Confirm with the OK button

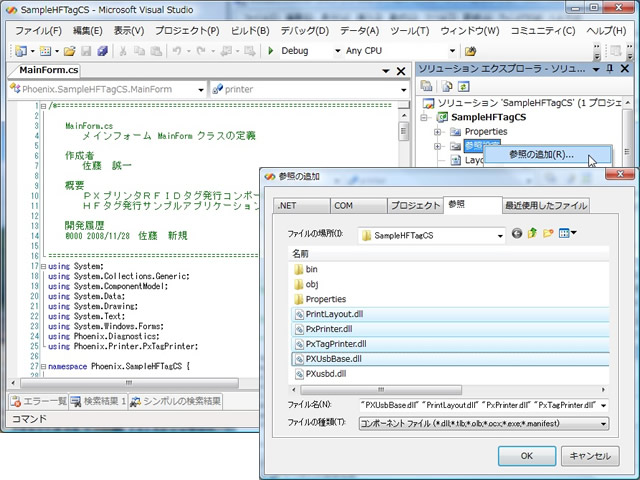[x=527, y=456]
